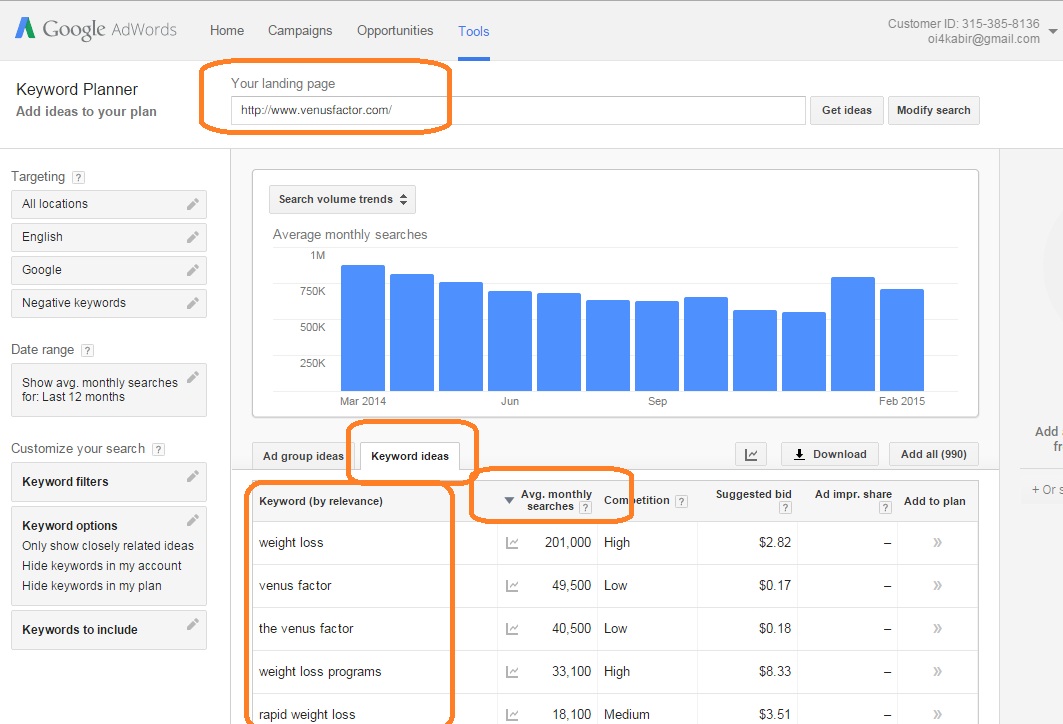
Task: Toggle the chart view icon button beside Download
Action: click(751, 454)
